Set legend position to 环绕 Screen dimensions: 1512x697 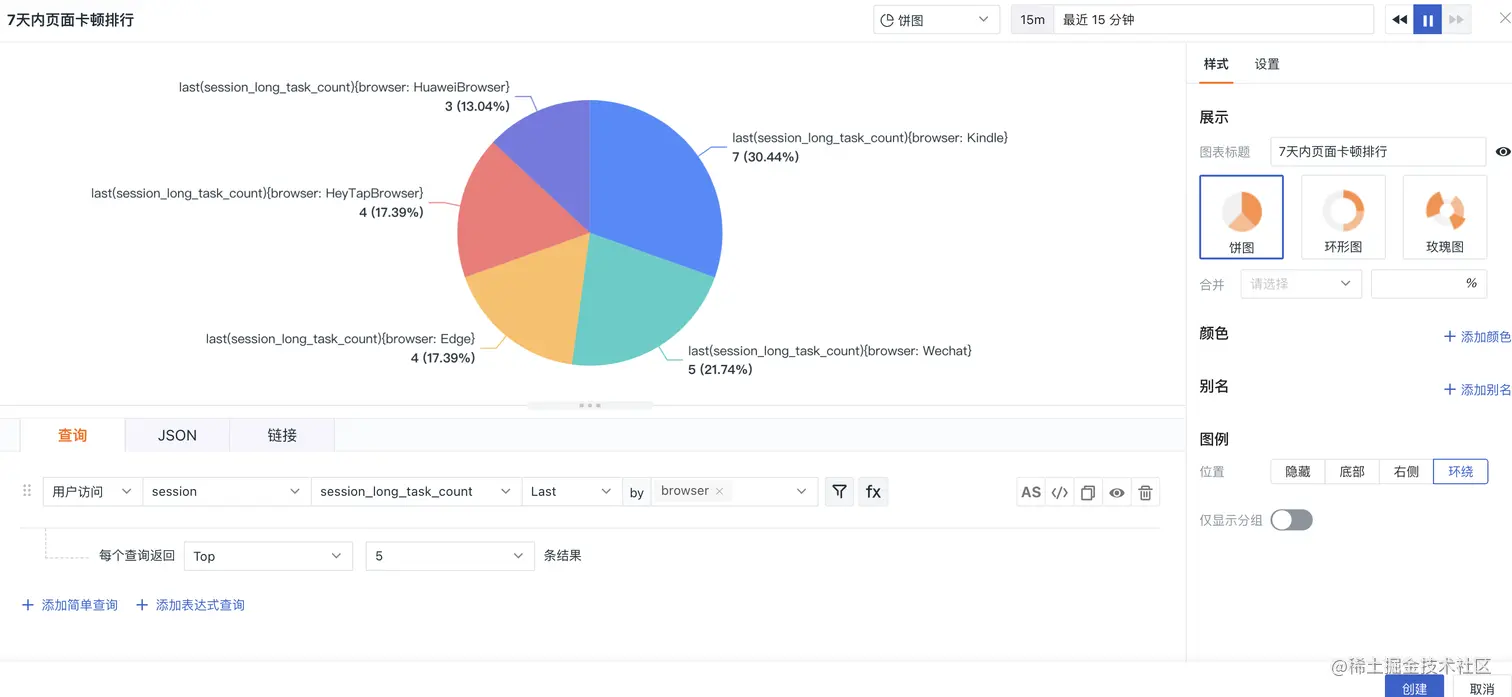(1461, 471)
